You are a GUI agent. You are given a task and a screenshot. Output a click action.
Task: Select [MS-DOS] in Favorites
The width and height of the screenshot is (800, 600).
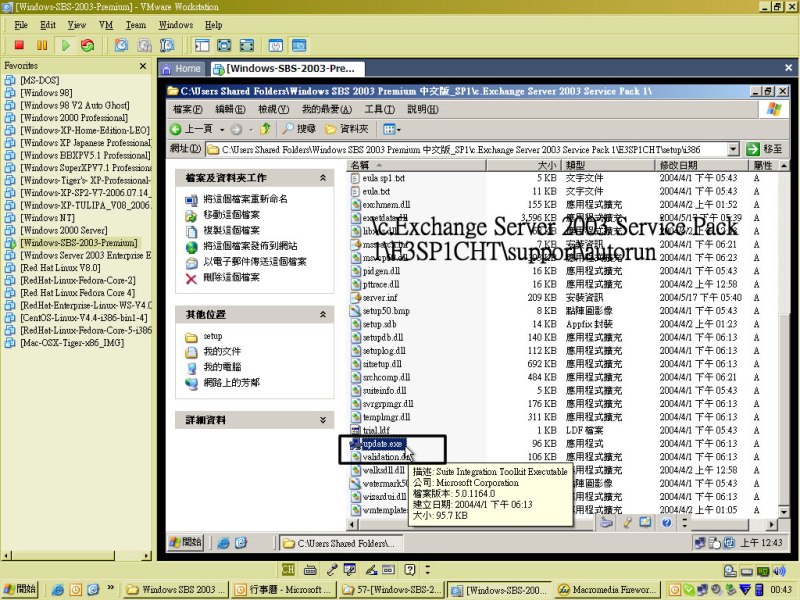[40, 80]
